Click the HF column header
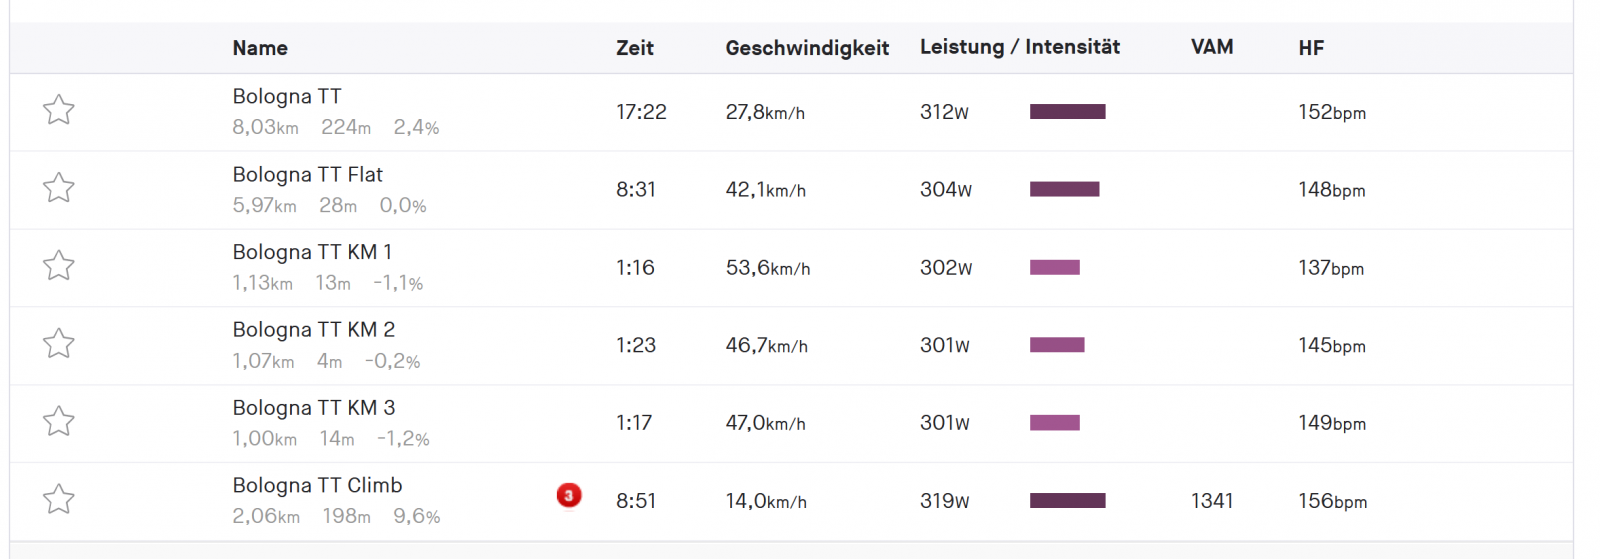This screenshot has width=1600, height=559. point(1311,48)
